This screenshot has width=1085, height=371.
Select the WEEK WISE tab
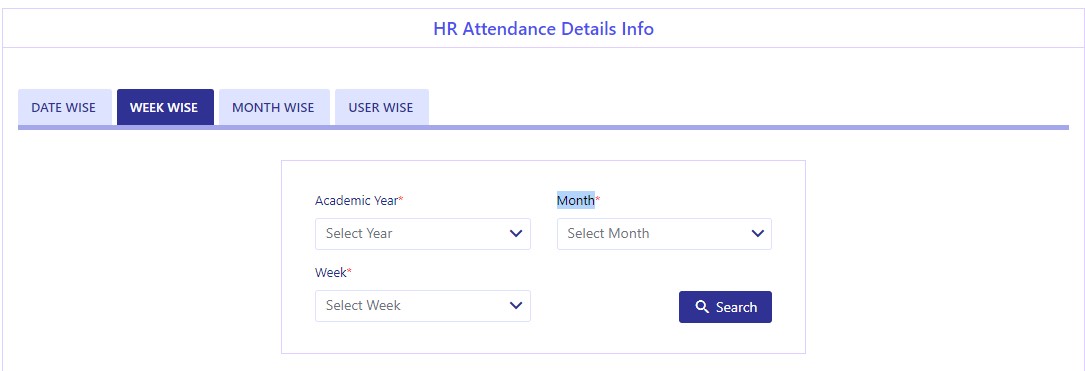(165, 107)
